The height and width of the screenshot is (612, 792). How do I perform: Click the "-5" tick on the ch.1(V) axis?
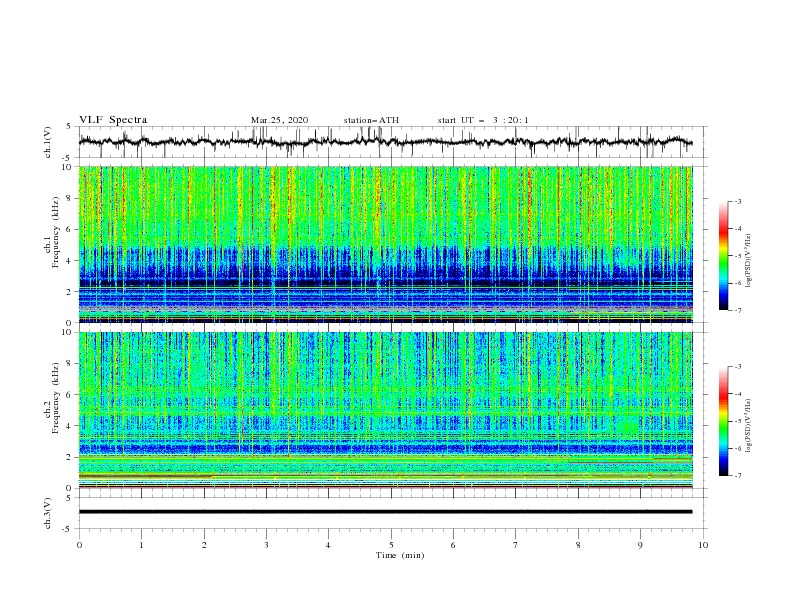pos(68,158)
